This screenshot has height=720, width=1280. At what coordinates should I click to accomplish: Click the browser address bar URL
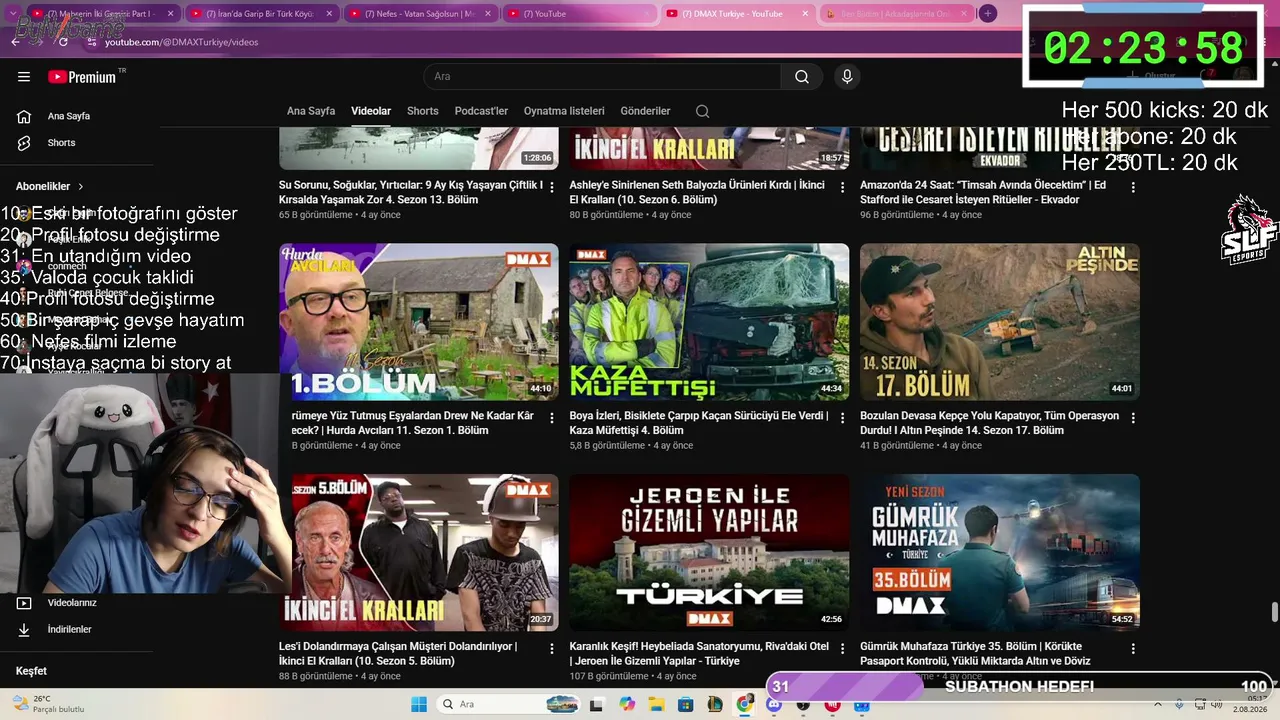pyautogui.click(x=181, y=42)
